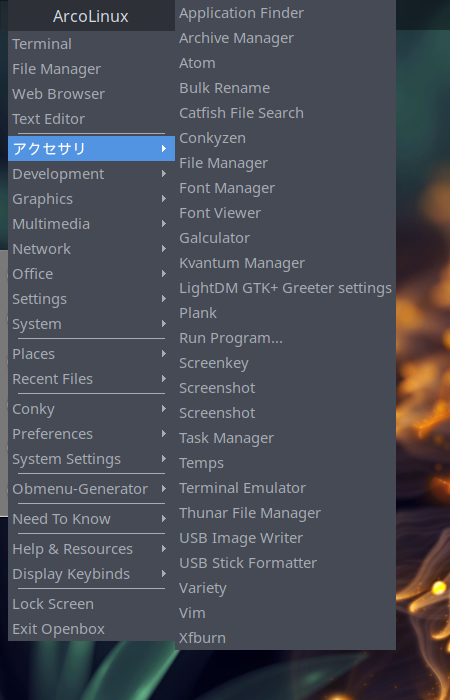Launch the Plank dock entry
Screen dimensions: 450x700
coord(285,313)
